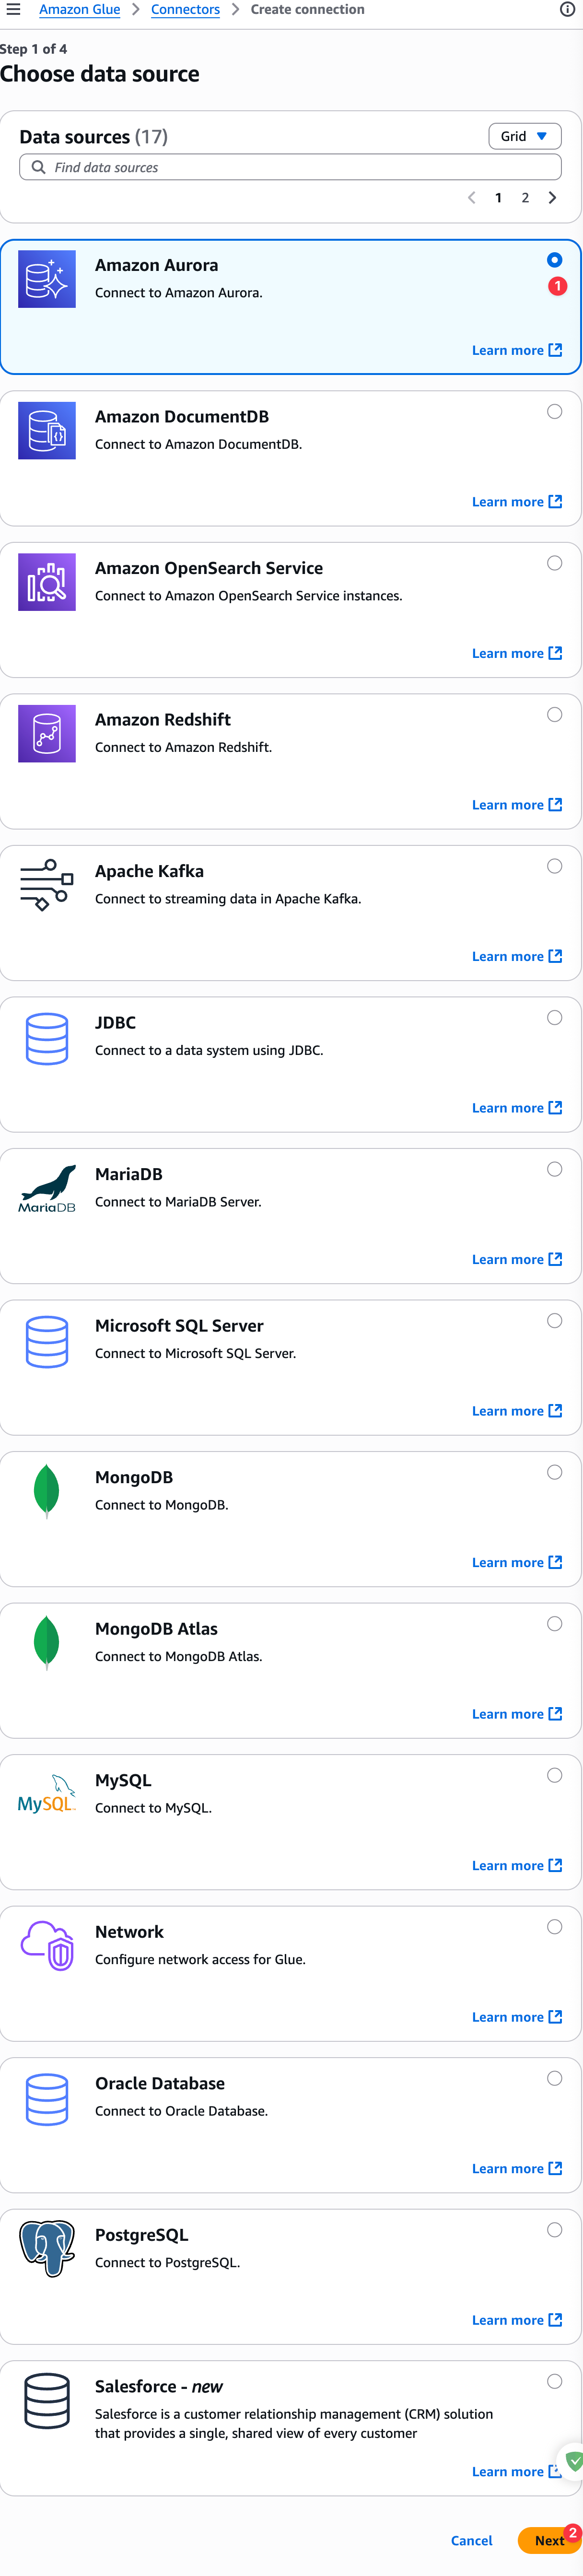This screenshot has height=2576, width=583.
Task: Open Learn more for MongoDB Atlas
Action: pos(517,1714)
